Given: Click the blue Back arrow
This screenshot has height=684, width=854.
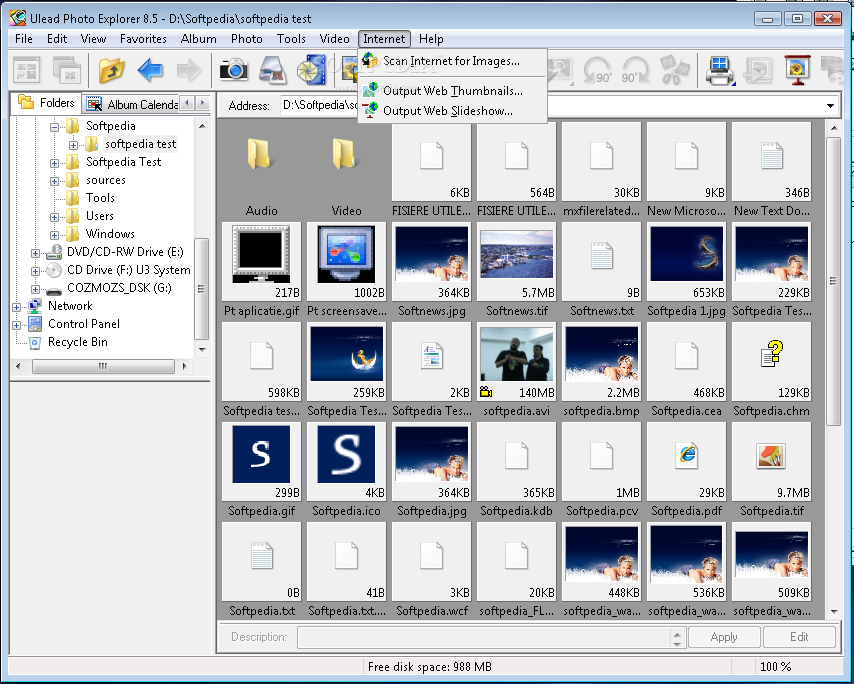Looking at the screenshot, I should tap(150, 70).
